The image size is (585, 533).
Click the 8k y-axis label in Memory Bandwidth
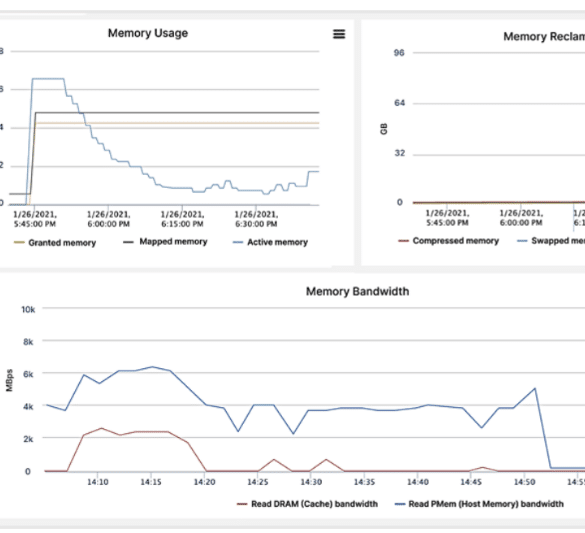pyautogui.click(x=28, y=342)
